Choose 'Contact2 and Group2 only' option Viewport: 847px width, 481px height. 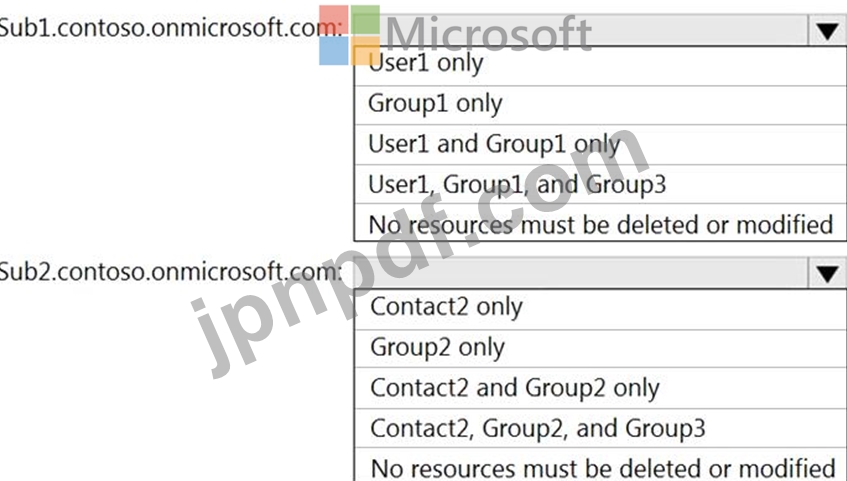(600, 389)
